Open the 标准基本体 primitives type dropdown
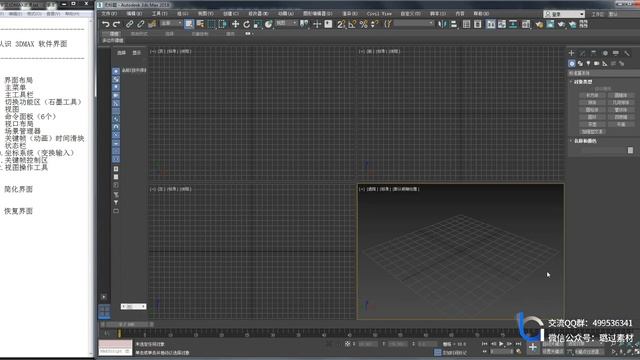Viewport: 640px width, 360px height. [x=604, y=73]
